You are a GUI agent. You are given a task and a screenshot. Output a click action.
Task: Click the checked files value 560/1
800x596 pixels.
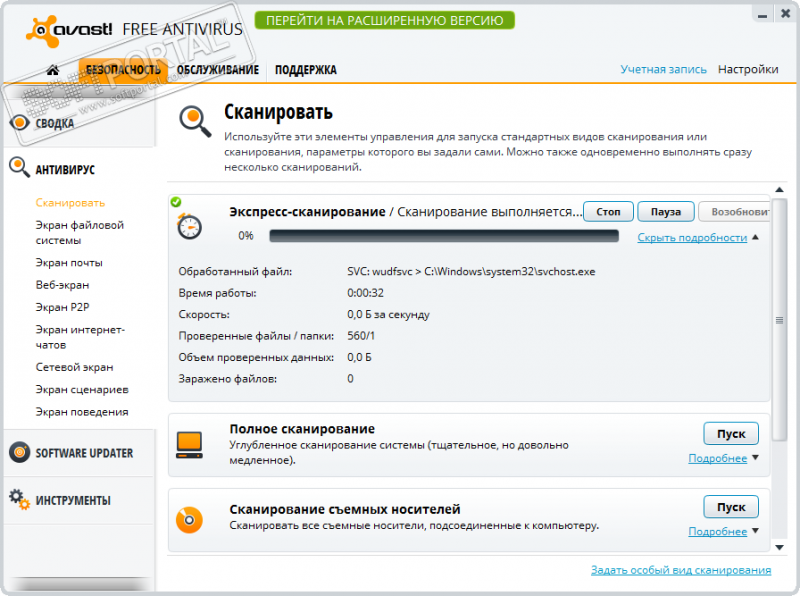pos(361,336)
